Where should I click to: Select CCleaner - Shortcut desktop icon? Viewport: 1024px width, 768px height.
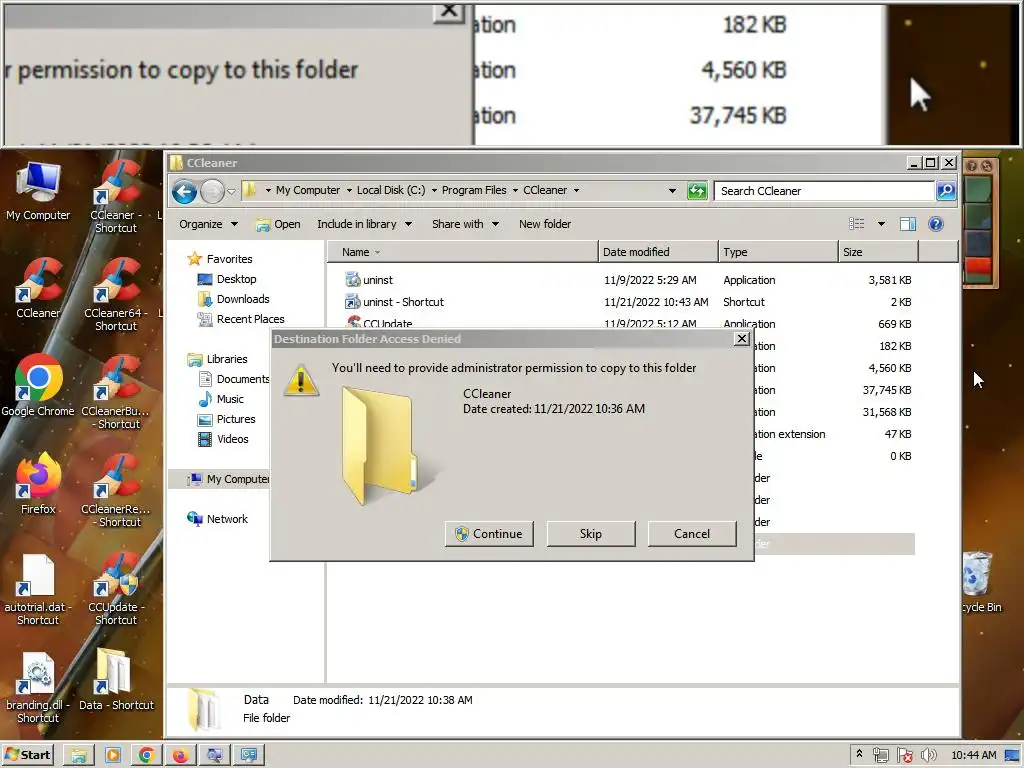116,198
